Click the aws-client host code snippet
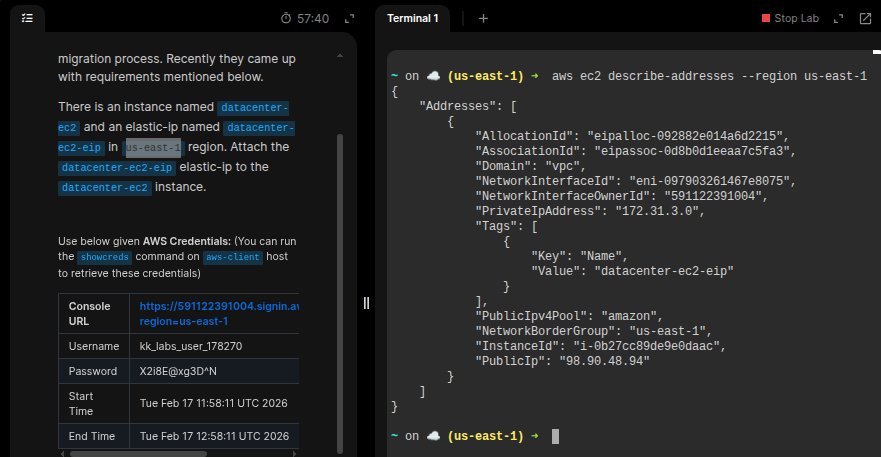Image resolution: width=881 pixels, height=457 pixels. (x=233, y=257)
